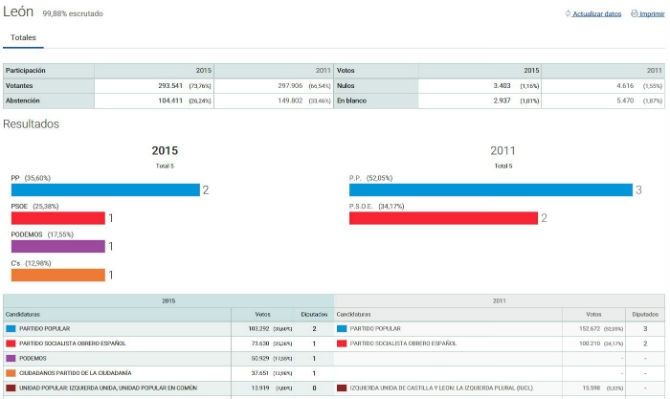The height and width of the screenshot is (399, 670).
Task: Click the red P.S.O.E. bar in 2011 chart
Action: click(x=444, y=218)
